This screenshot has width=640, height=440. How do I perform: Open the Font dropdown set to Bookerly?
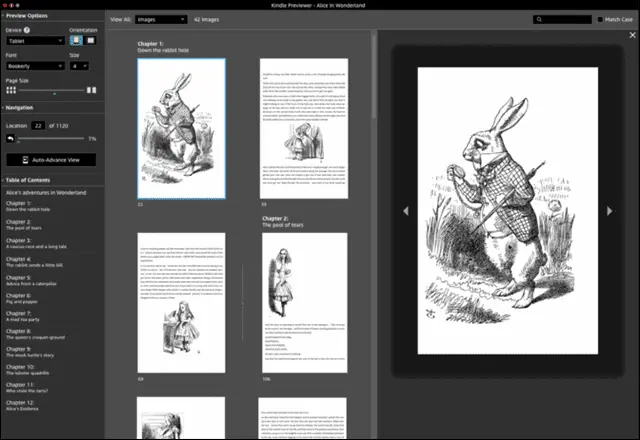[35, 66]
